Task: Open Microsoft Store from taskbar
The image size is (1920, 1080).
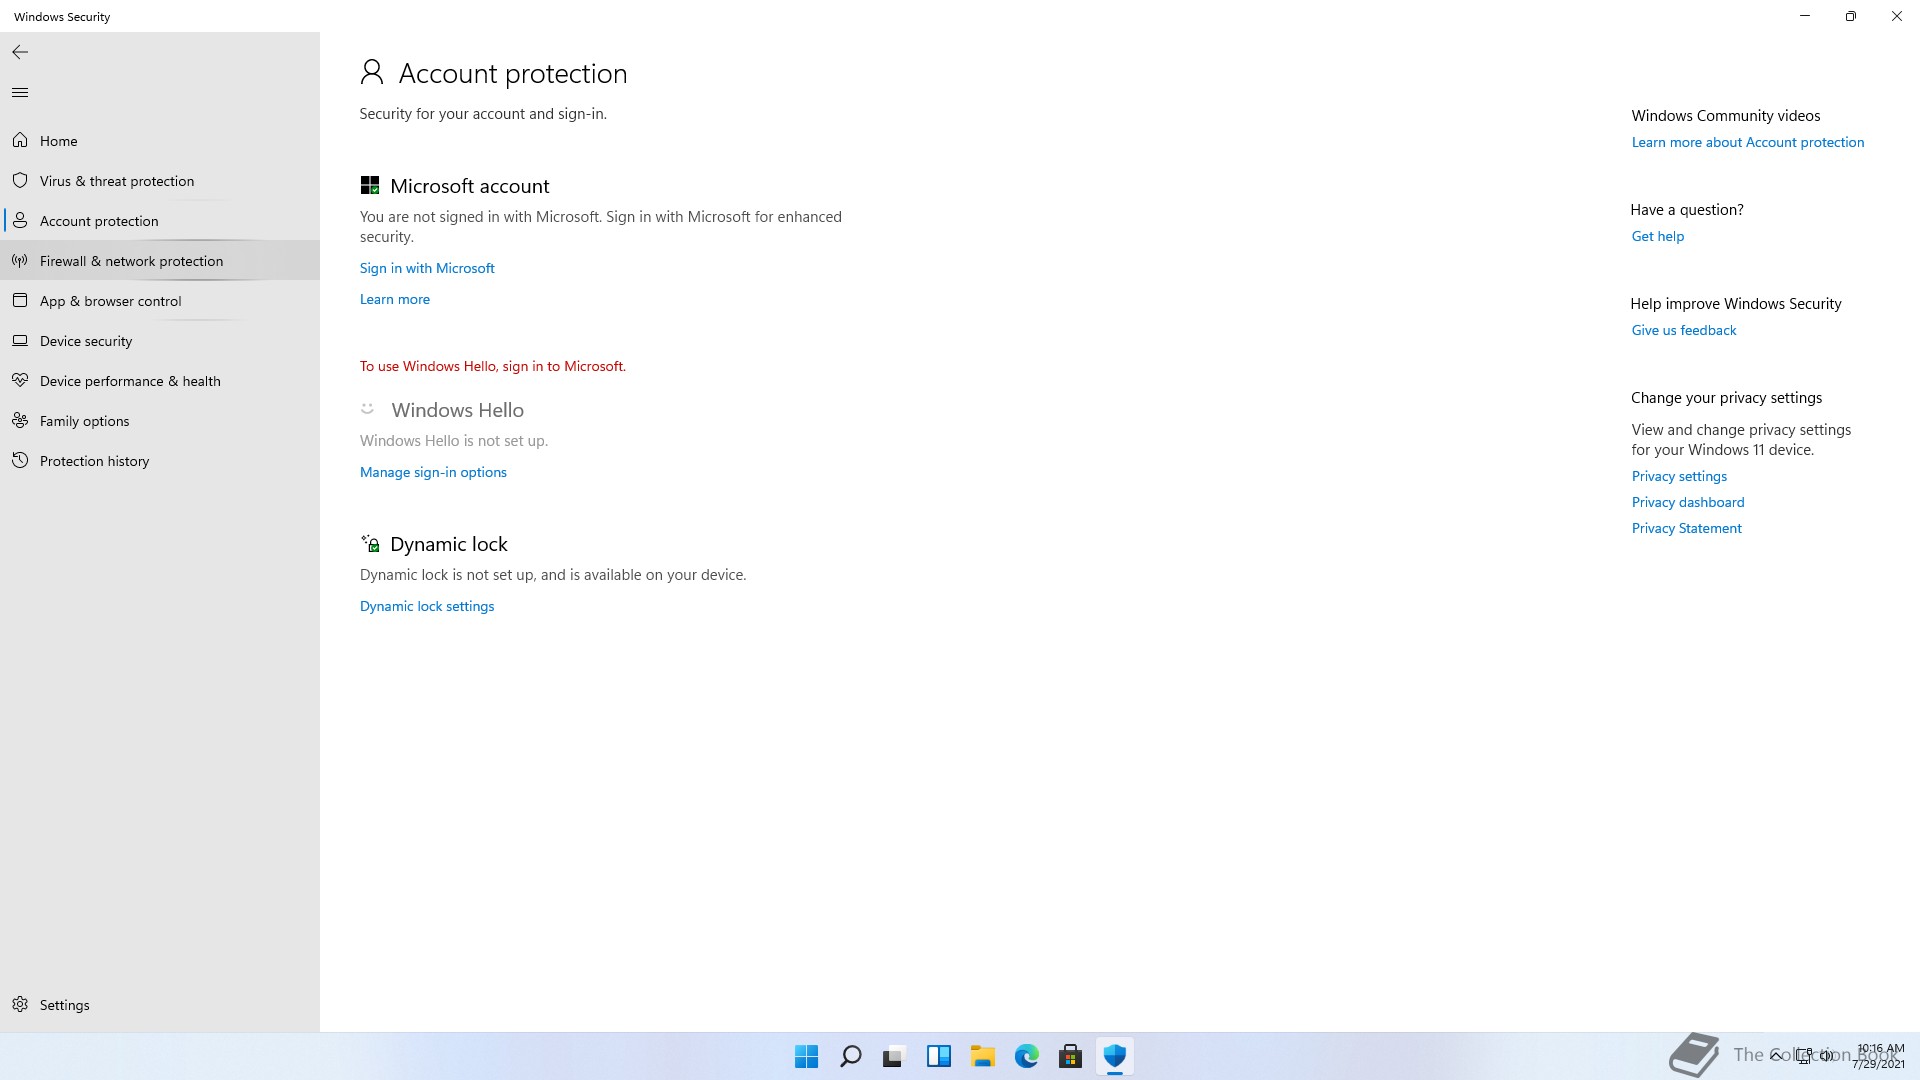Action: pyautogui.click(x=1070, y=1056)
